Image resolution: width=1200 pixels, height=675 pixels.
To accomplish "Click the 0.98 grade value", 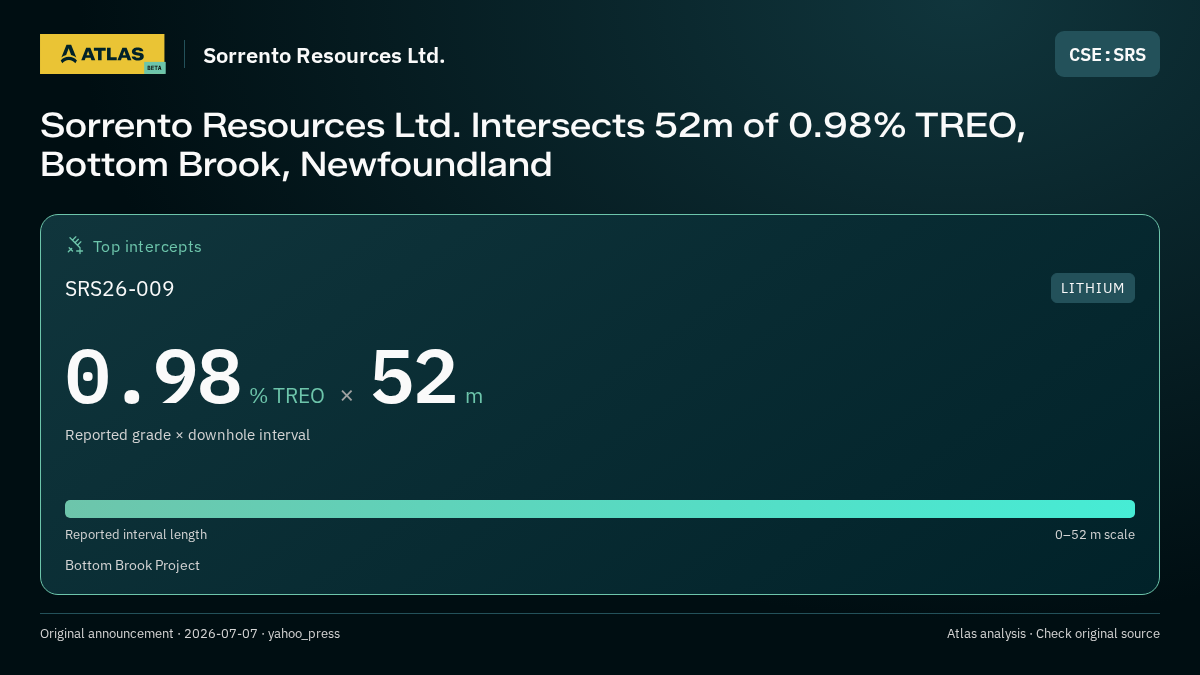I will (153, 377).
